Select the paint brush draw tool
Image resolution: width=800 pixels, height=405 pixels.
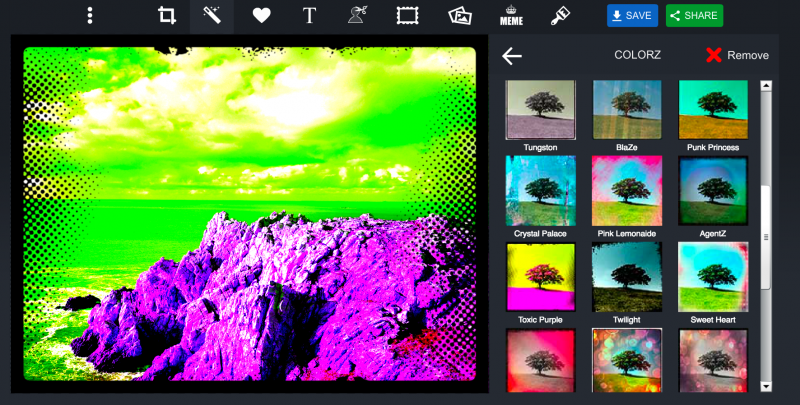[561, 16]
